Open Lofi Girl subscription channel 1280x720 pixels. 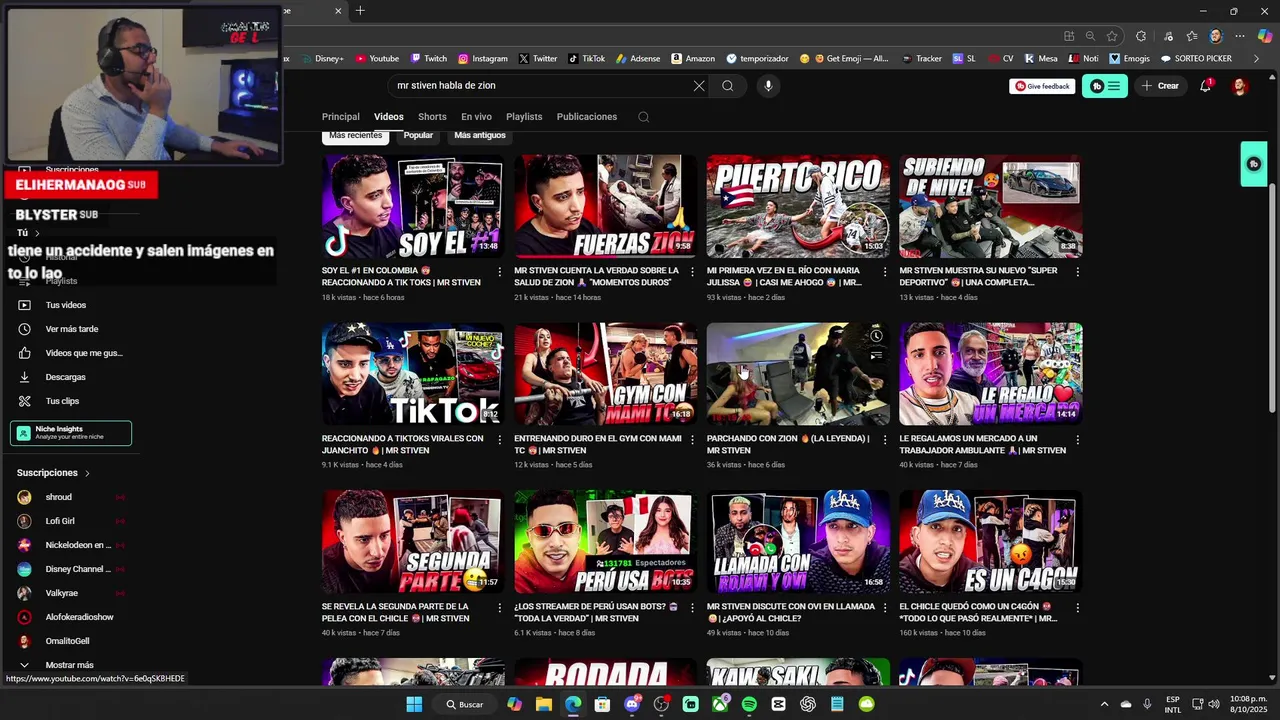[60, 521]
